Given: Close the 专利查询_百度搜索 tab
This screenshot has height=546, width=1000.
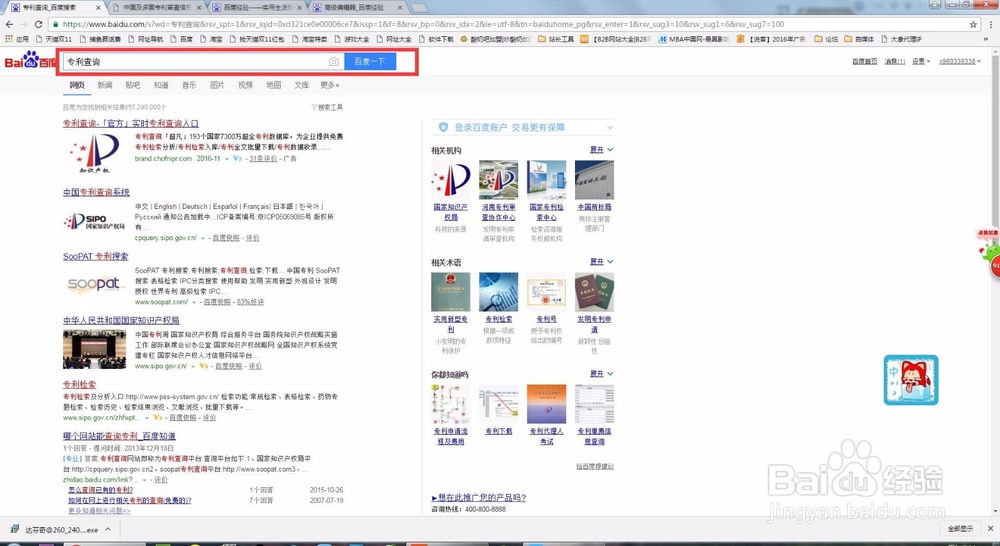Looking at the screenshot, I should click(98, 8).
